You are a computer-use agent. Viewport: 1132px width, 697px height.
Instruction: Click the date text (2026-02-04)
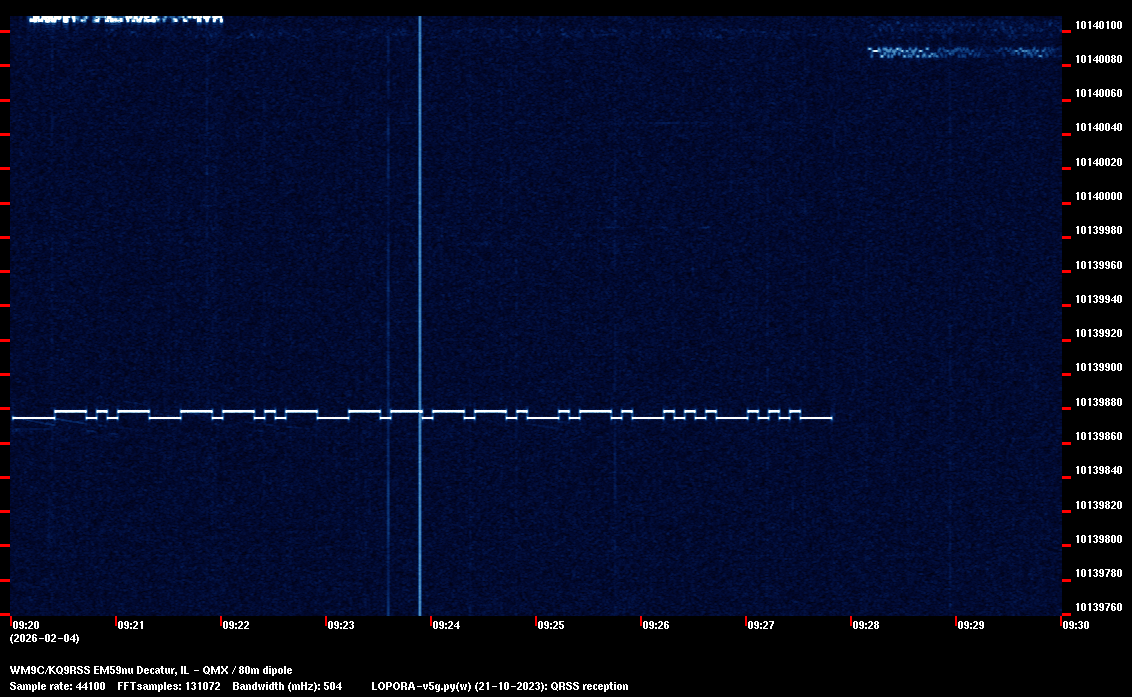tap(44, 638)
